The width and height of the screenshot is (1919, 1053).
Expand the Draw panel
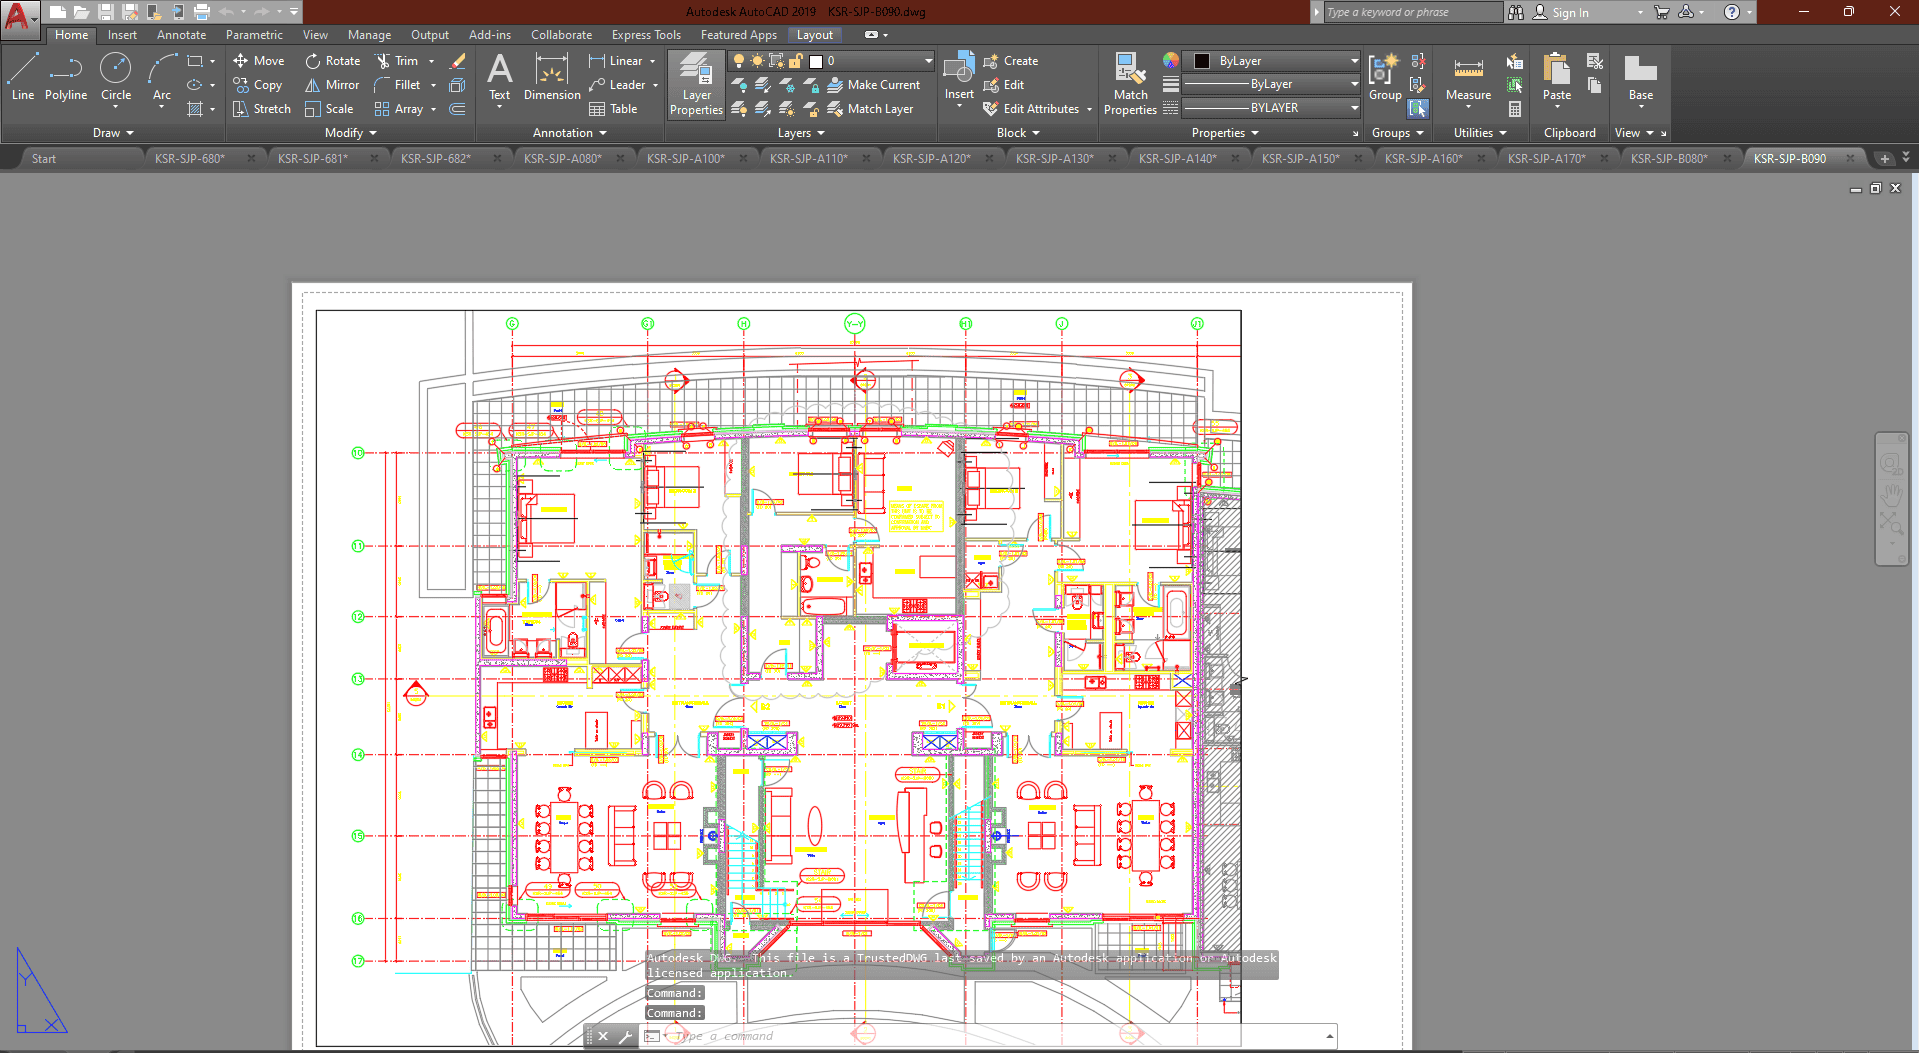pos(113,133)
